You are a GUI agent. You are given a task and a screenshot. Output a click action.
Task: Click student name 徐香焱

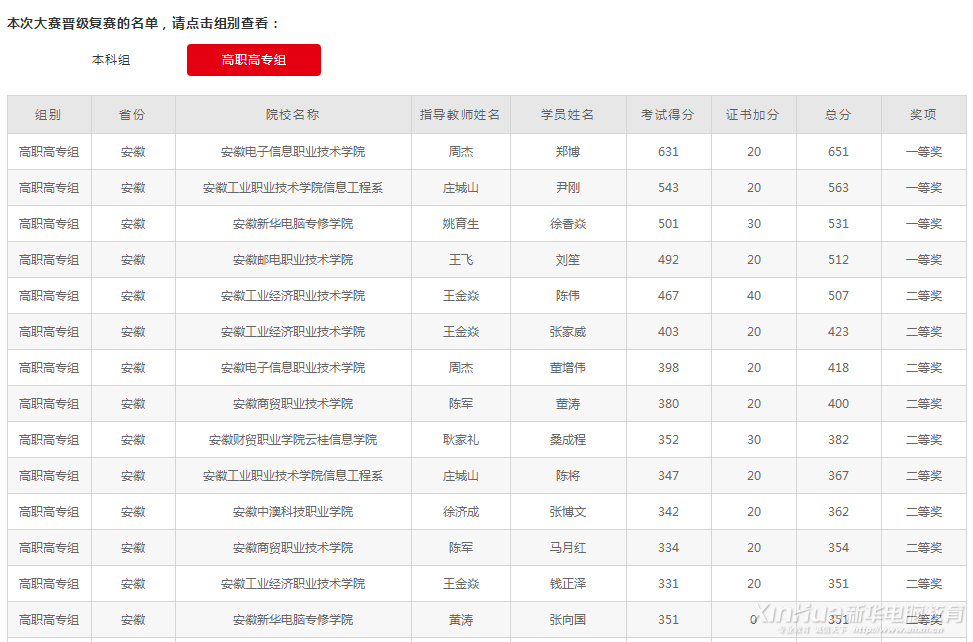(568, 224)
